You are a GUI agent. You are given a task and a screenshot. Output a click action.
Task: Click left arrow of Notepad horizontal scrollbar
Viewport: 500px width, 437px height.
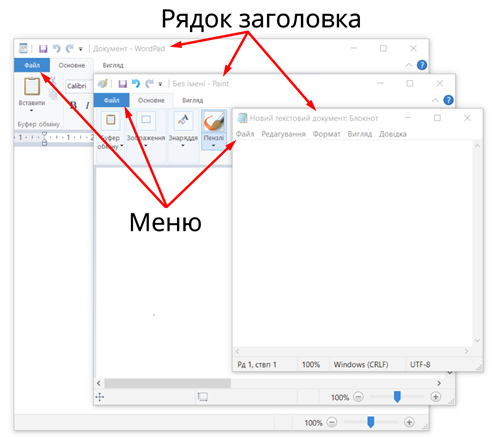[237, 351]
